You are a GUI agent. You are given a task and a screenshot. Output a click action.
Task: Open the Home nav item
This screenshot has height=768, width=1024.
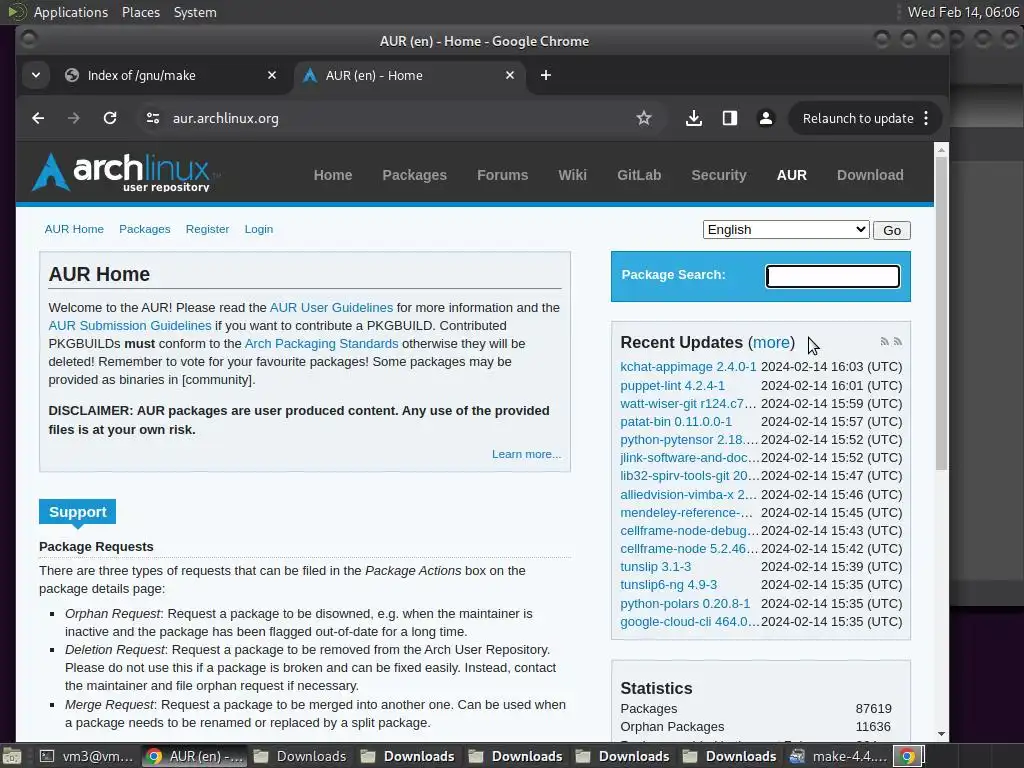(x=333, y=175)
